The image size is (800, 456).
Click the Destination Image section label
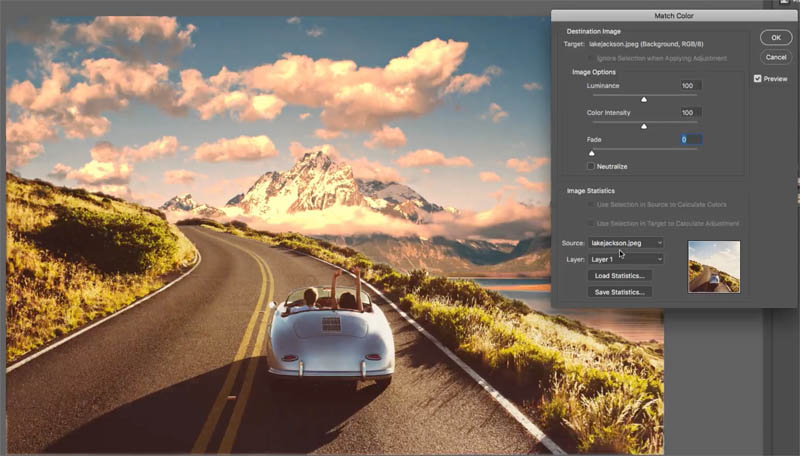(x=593, y=31)
